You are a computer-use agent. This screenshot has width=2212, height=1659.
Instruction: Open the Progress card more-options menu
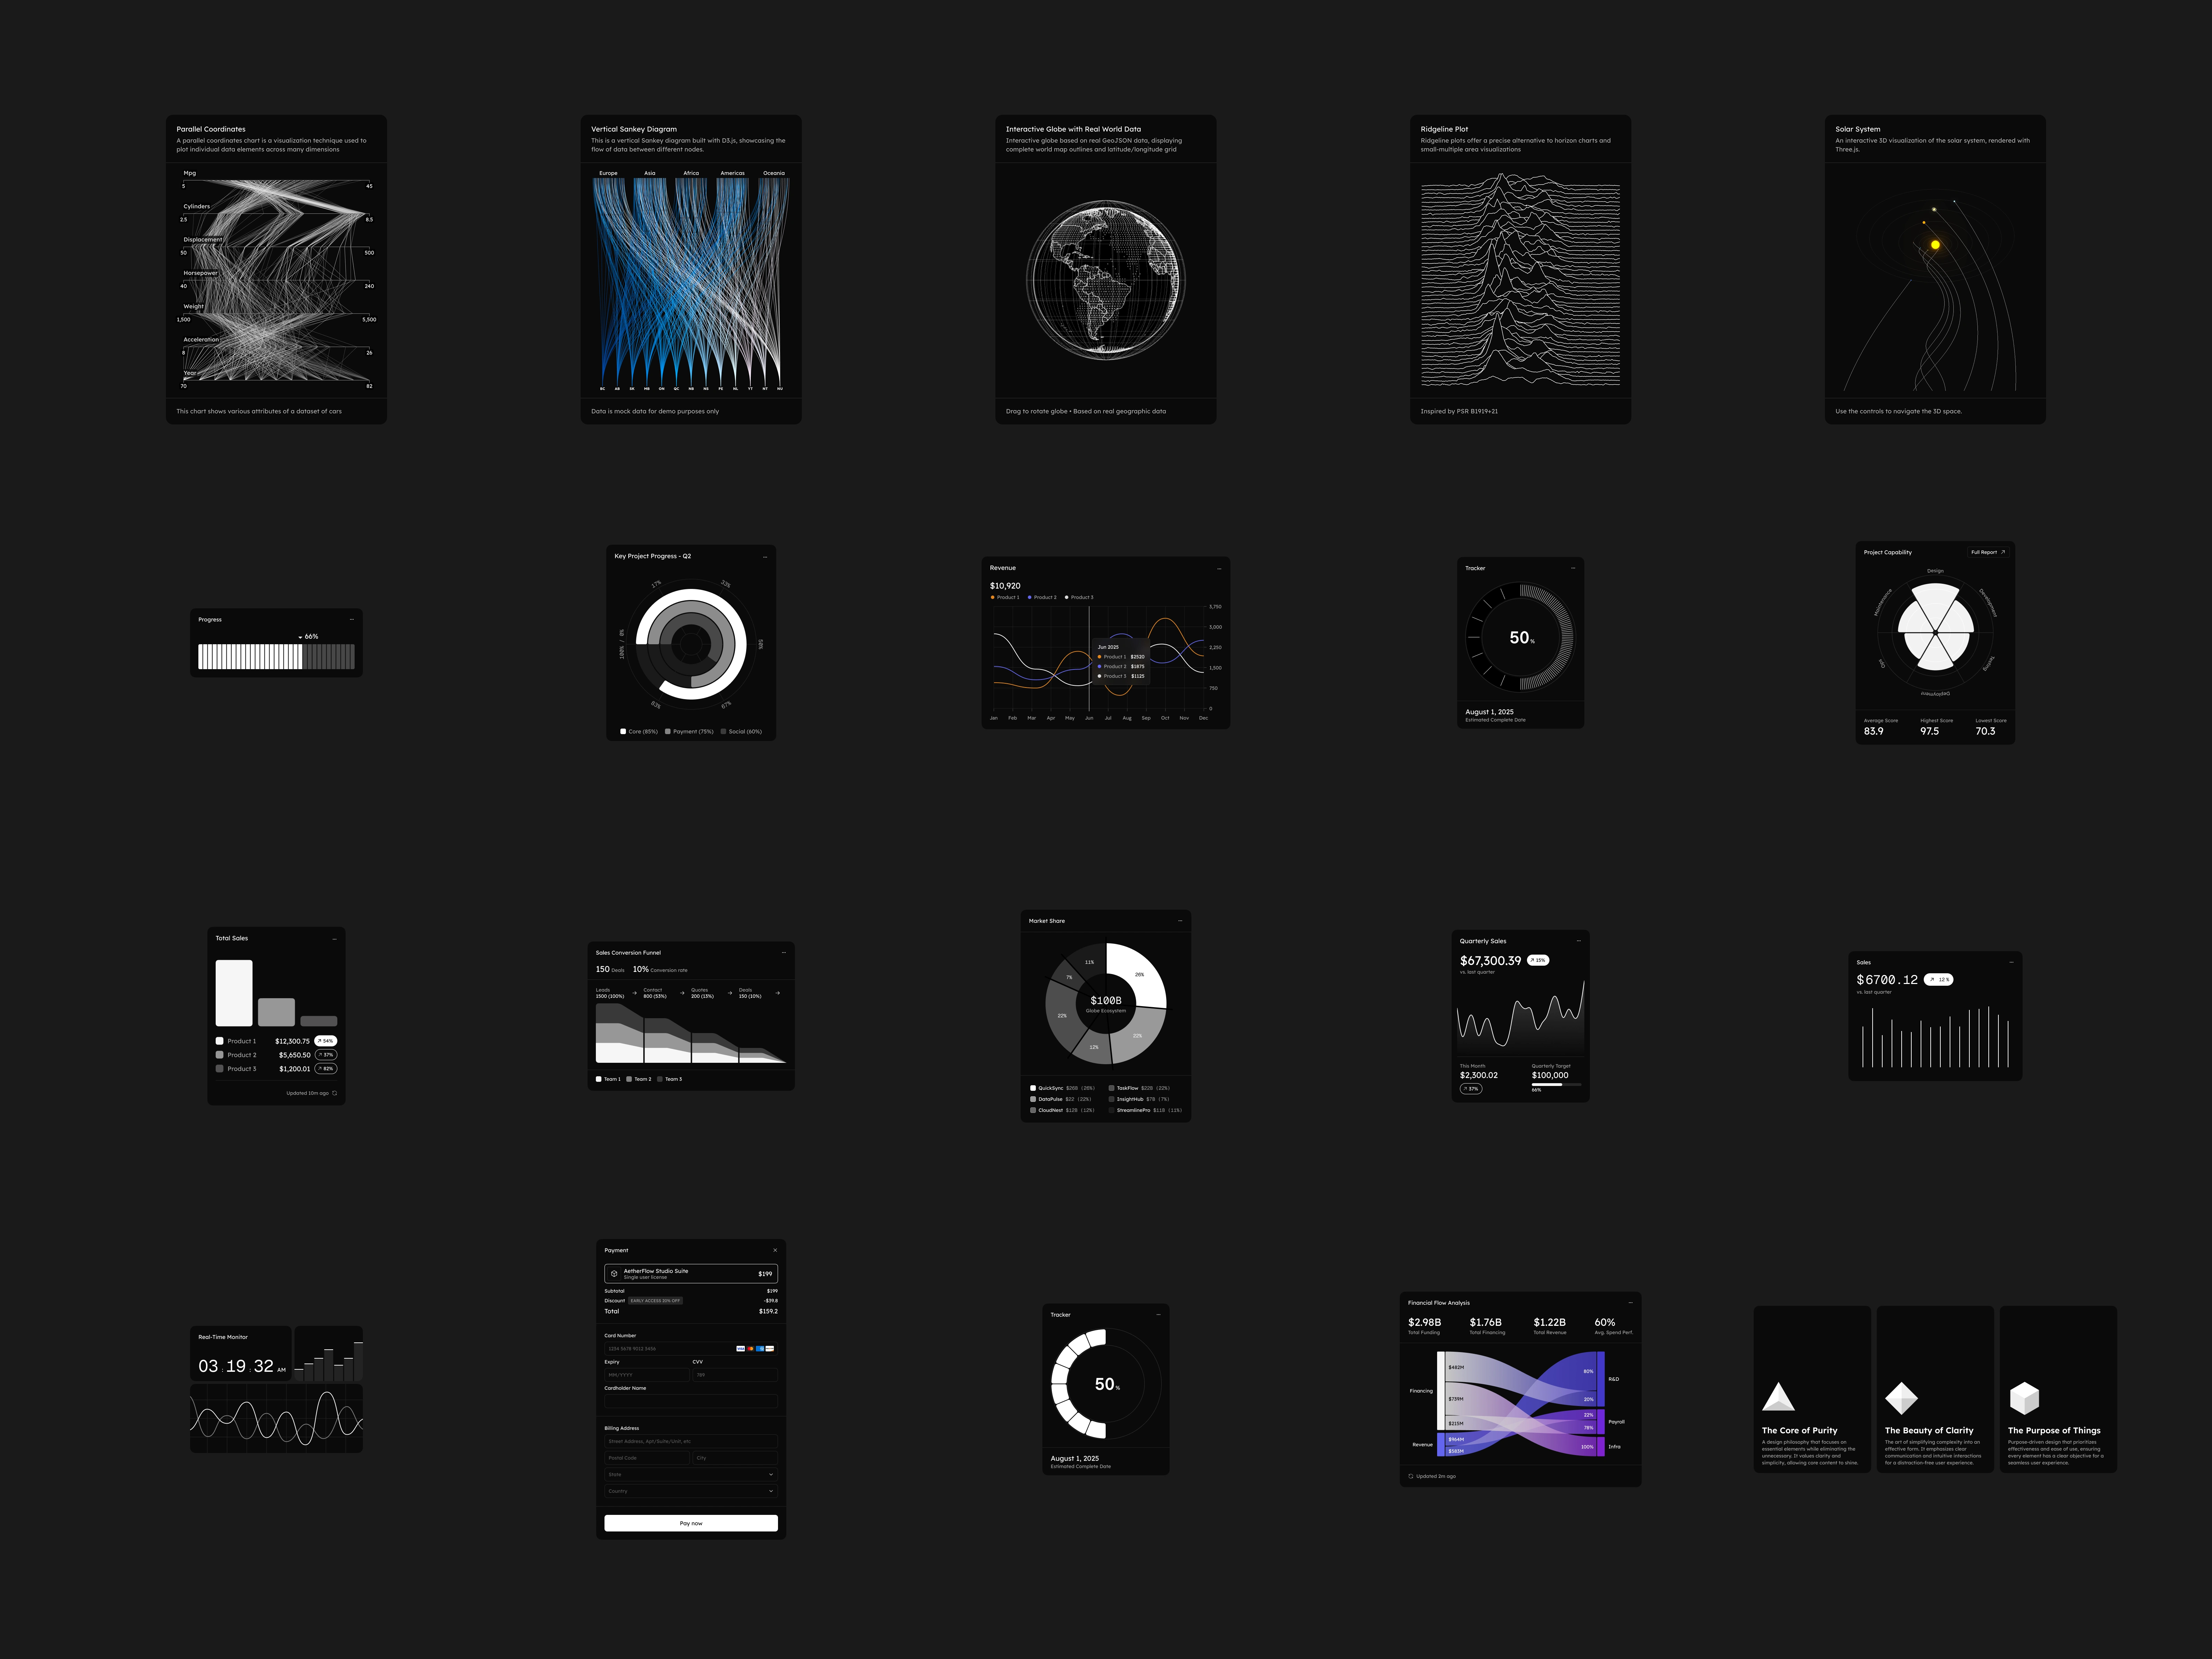click(x=352, y=620)
